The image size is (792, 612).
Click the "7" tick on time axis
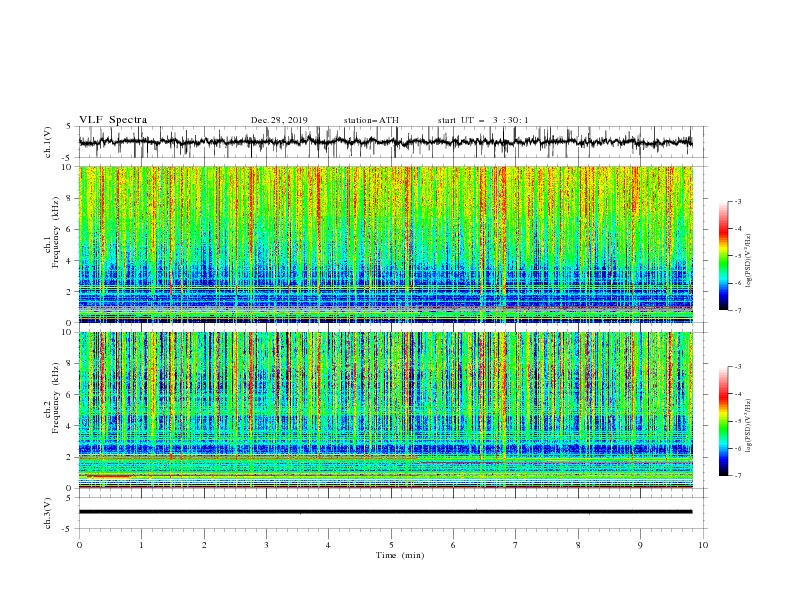point(516,545)
